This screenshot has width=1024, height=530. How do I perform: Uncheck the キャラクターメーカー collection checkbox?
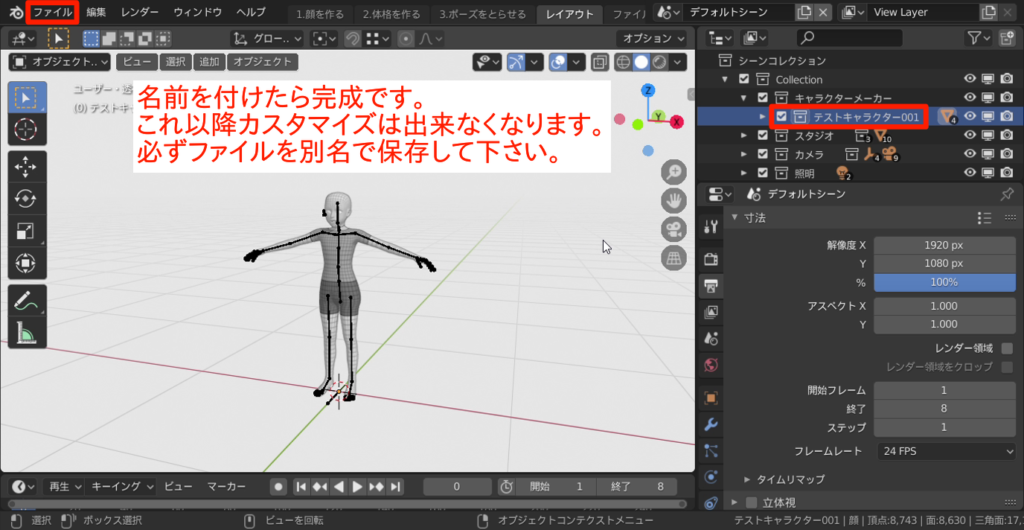pos(762,98)
